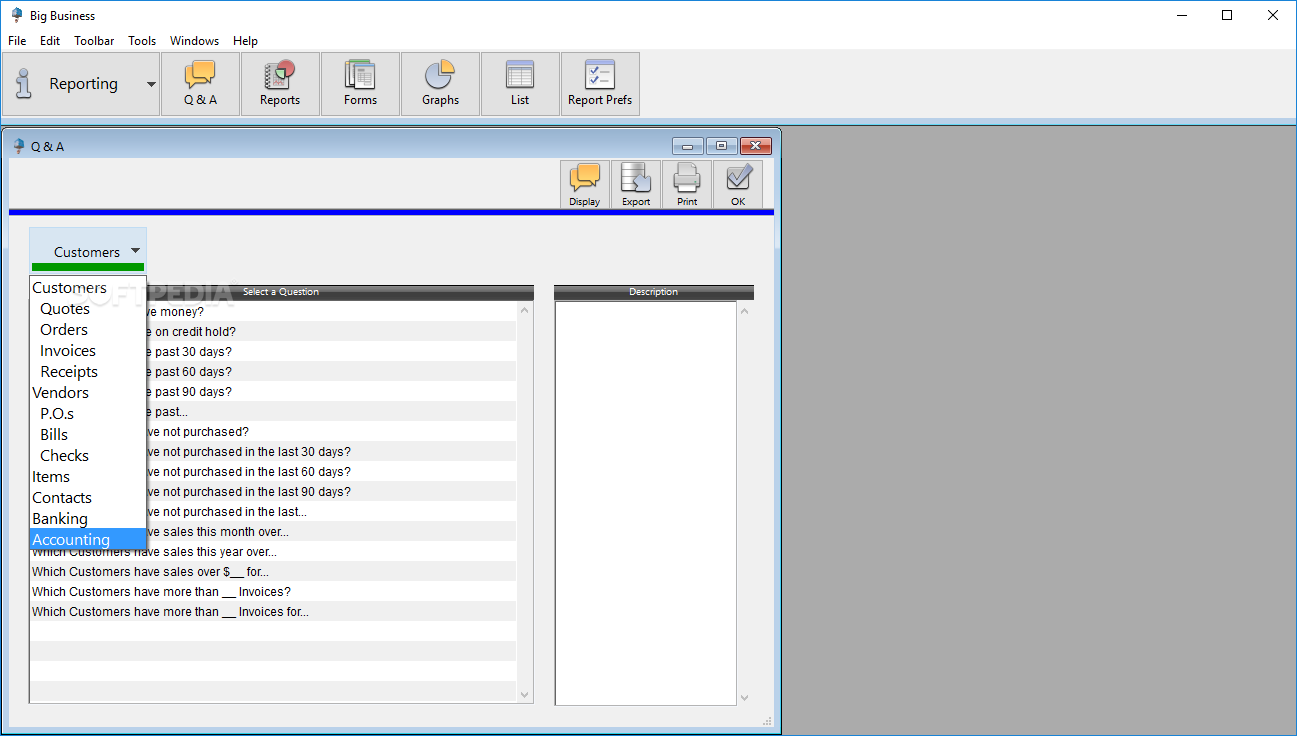The width and height of the screenshot is (1297, 736).
Task: Open the Forms toolbar icon
Action: coord(360,84)
